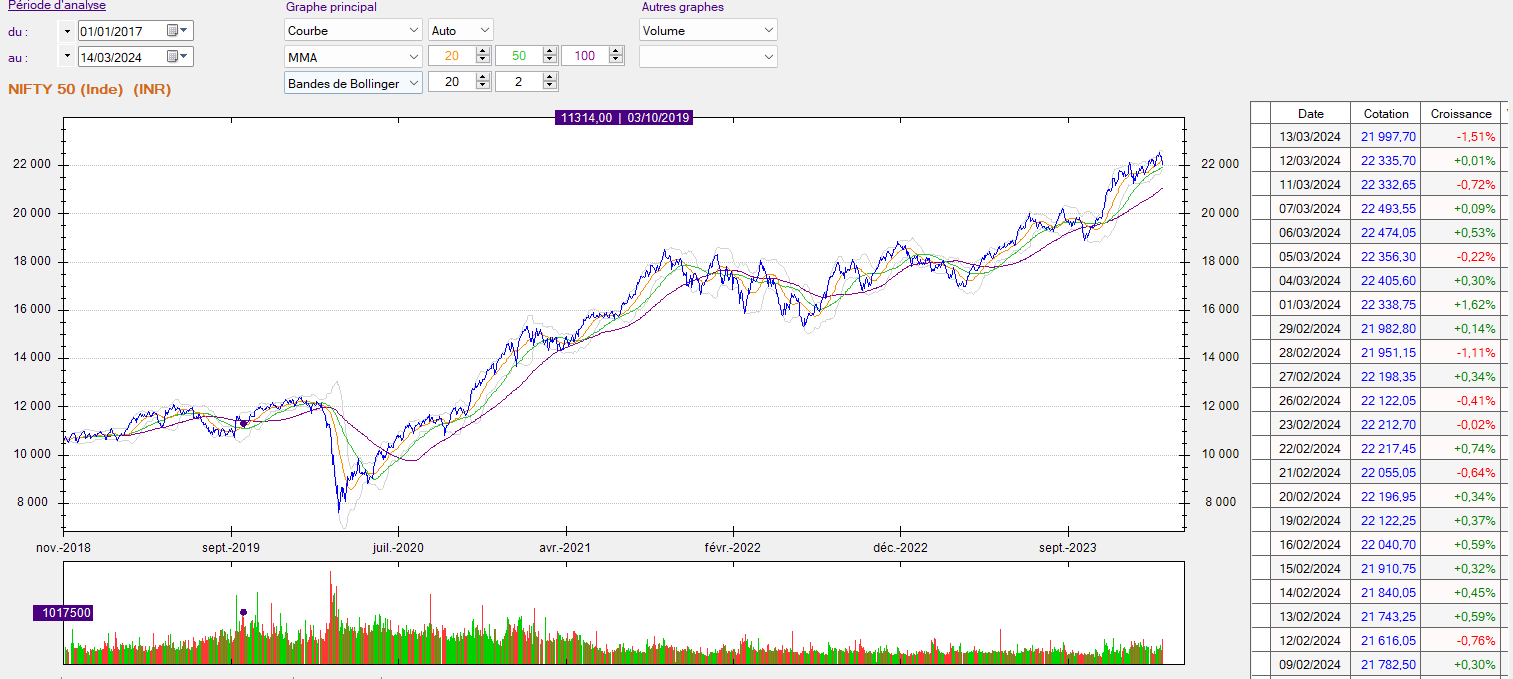Increase Bollinger period 20 spinner value
1513x679 pixels.
pos(483,78)
